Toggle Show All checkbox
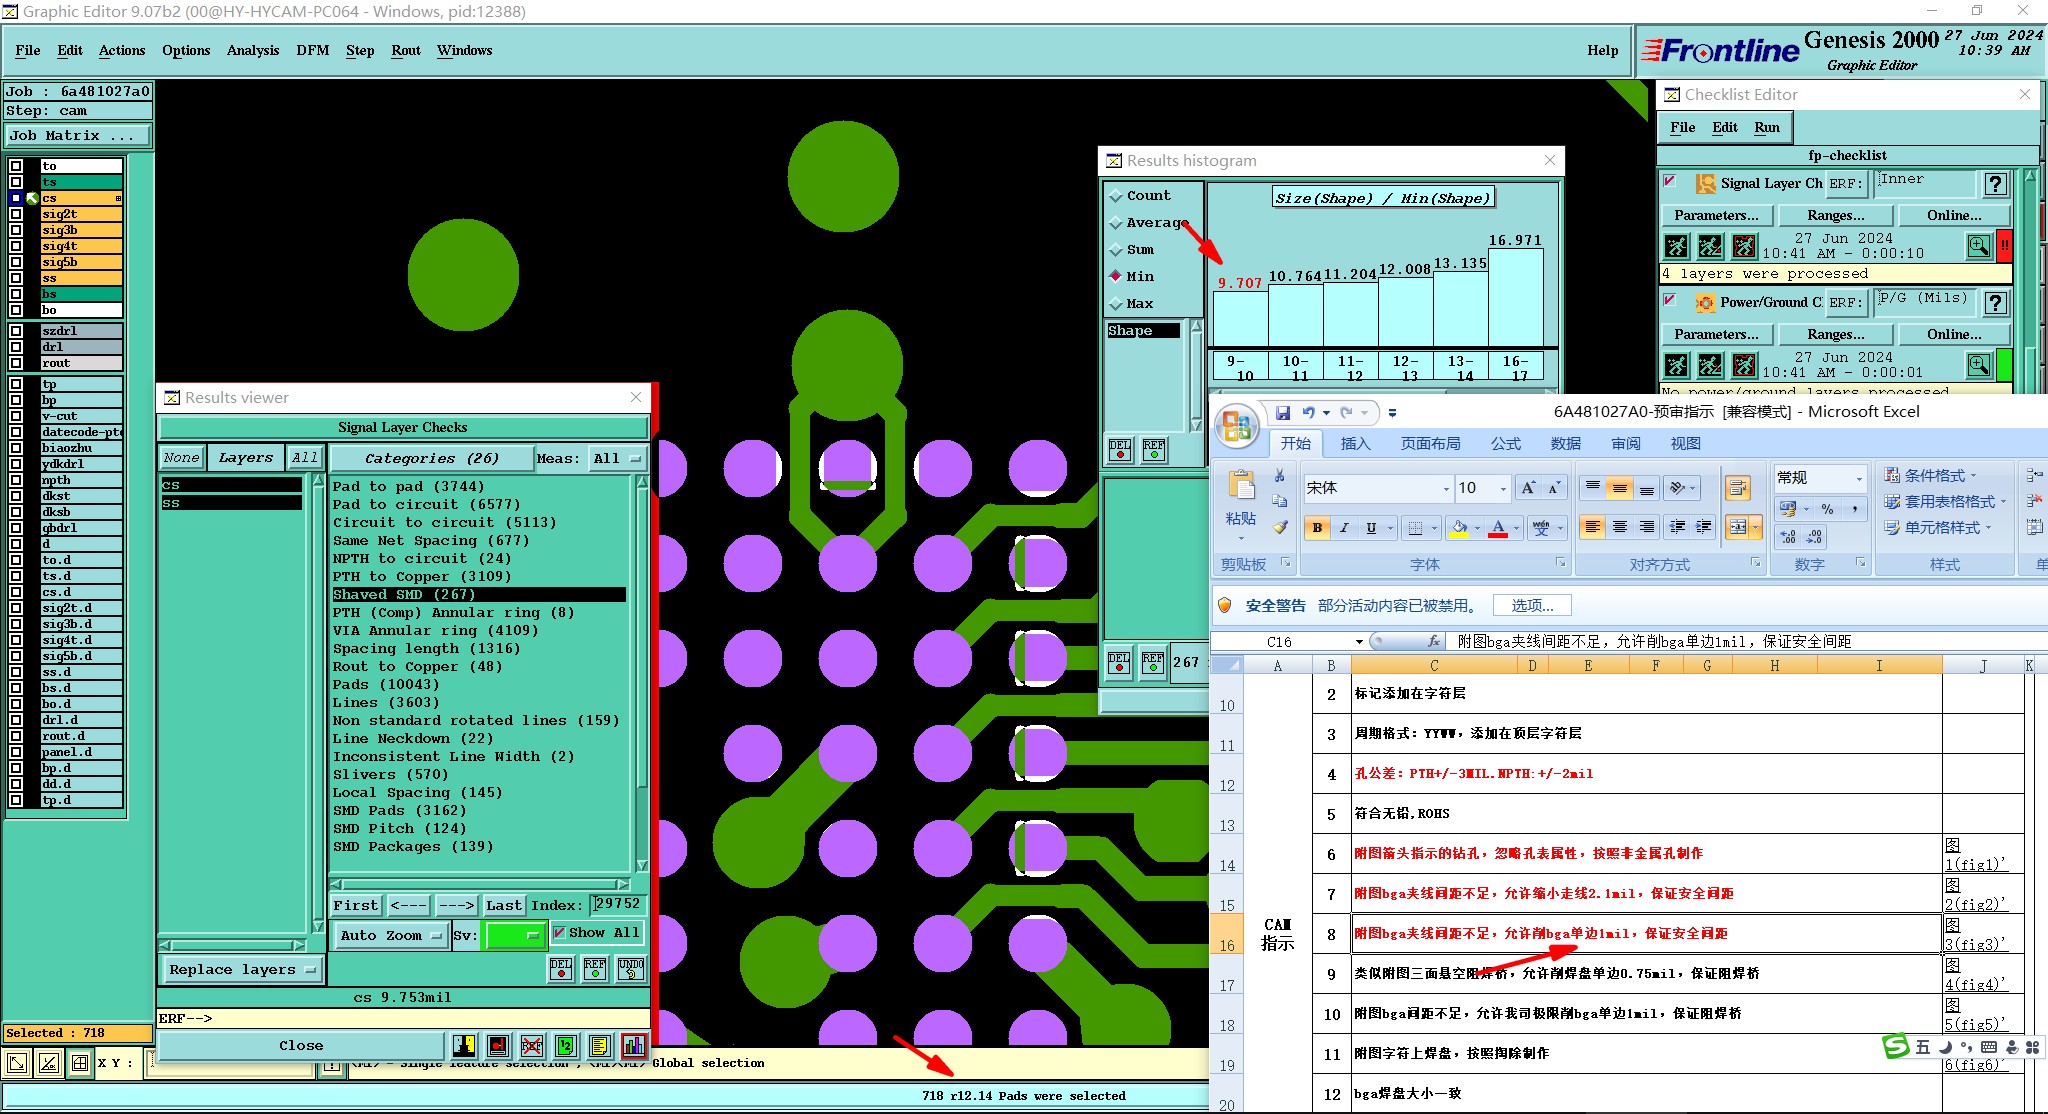The image size is (2048, 1114). point(559,933)
